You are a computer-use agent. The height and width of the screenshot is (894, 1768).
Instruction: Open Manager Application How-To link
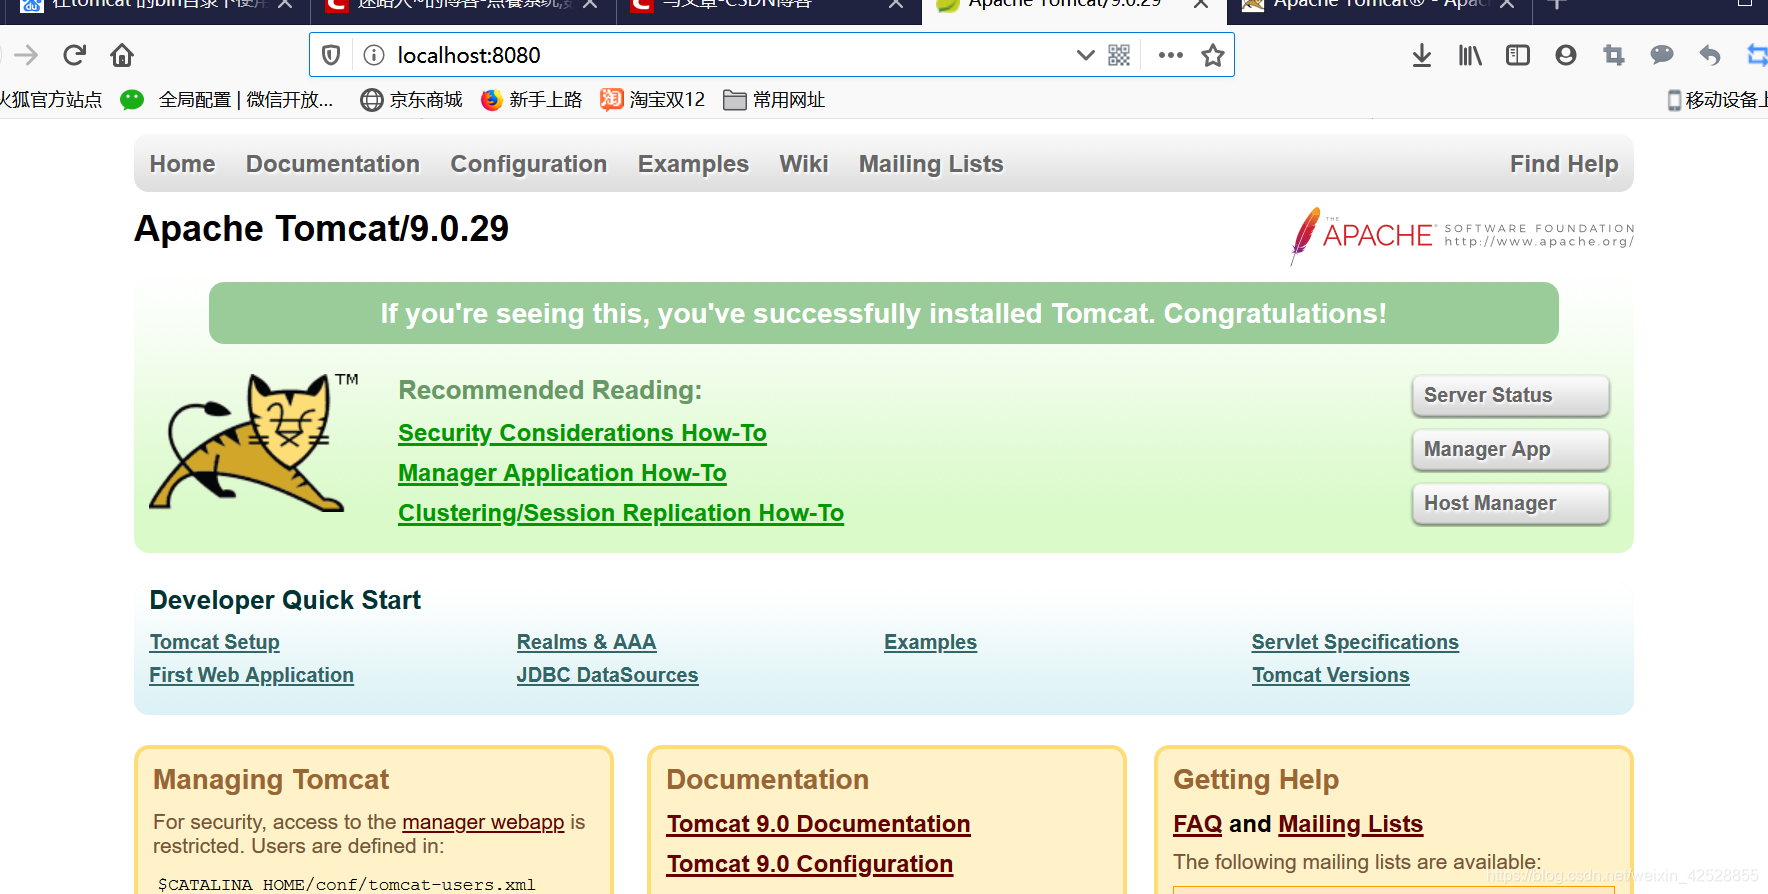(x=562, y=473)
